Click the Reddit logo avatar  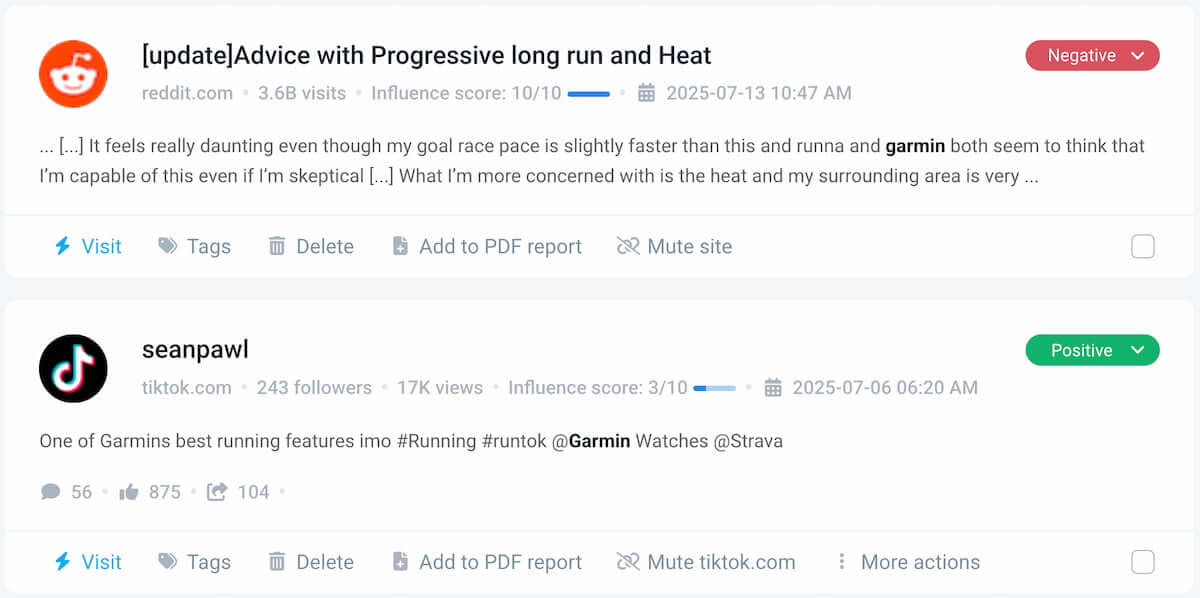73,74
